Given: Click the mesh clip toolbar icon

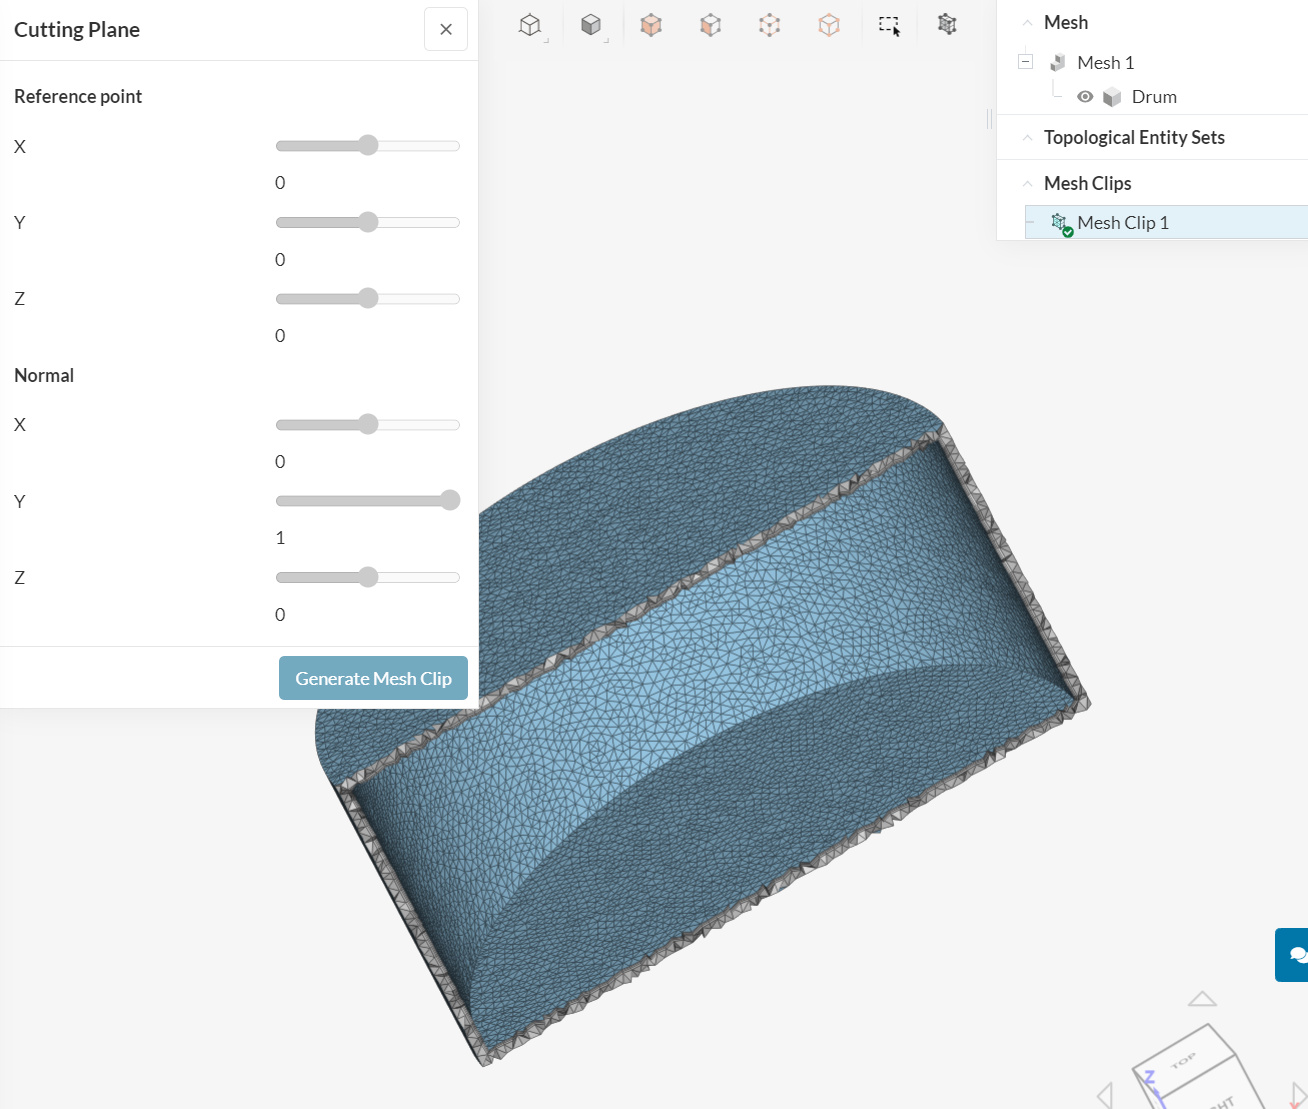Looking at the screenshot, I should pos(947,25).
